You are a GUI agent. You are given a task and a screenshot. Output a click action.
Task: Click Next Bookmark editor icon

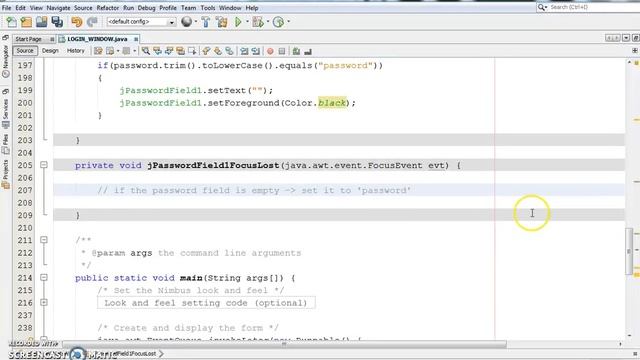point(218,51)
